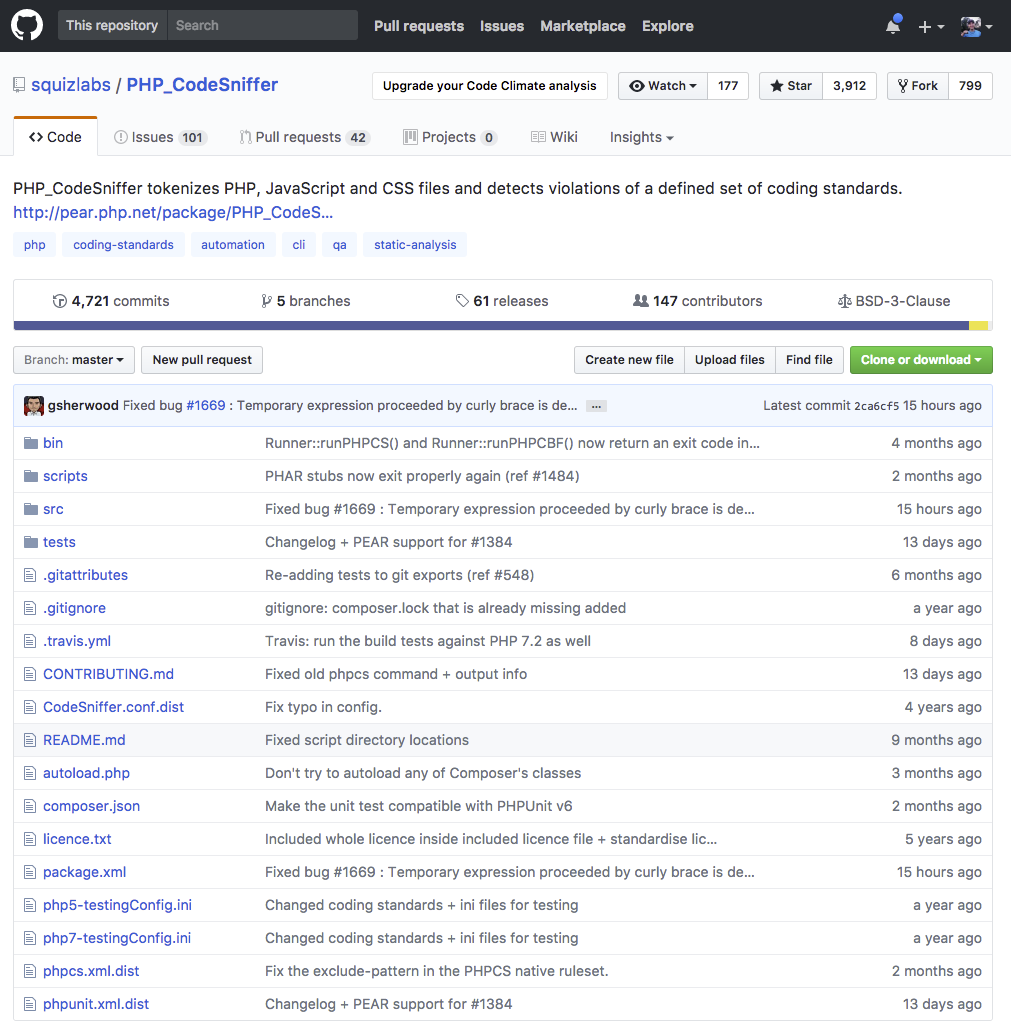Click the releases tag icon
Image resolution: width=1011 pixels, height=1030 pixels.
[462, 301]
